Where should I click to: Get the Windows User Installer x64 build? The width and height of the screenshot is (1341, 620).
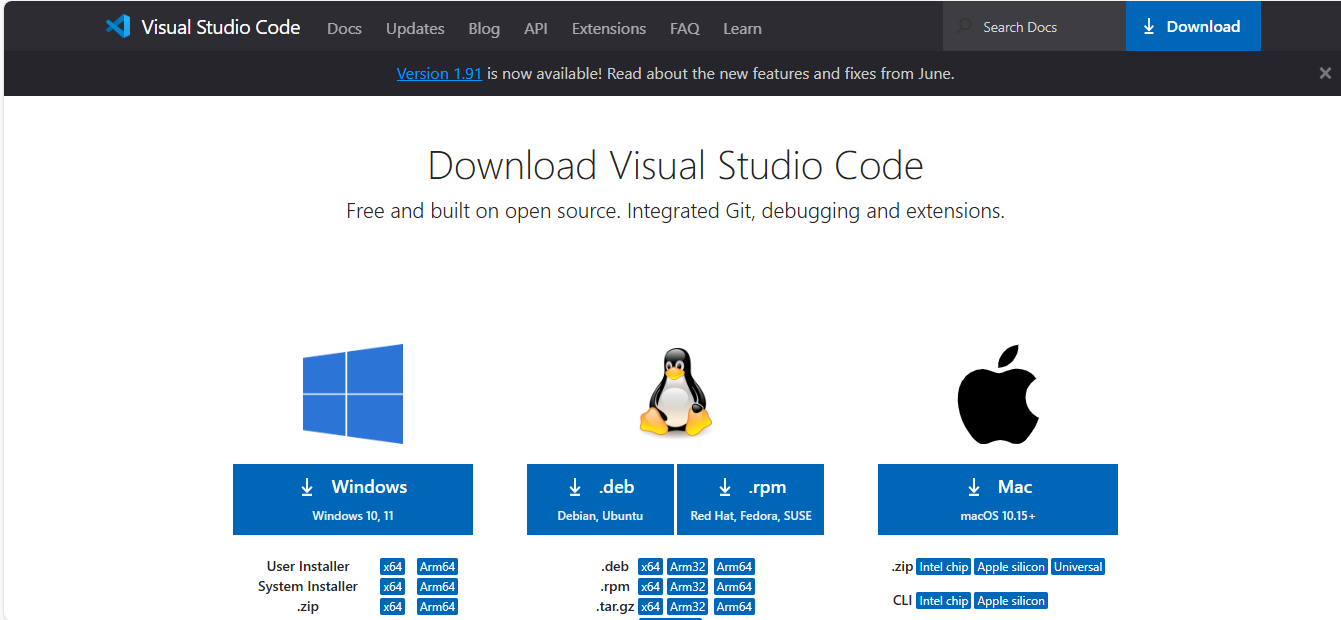(x=393, y=567)
